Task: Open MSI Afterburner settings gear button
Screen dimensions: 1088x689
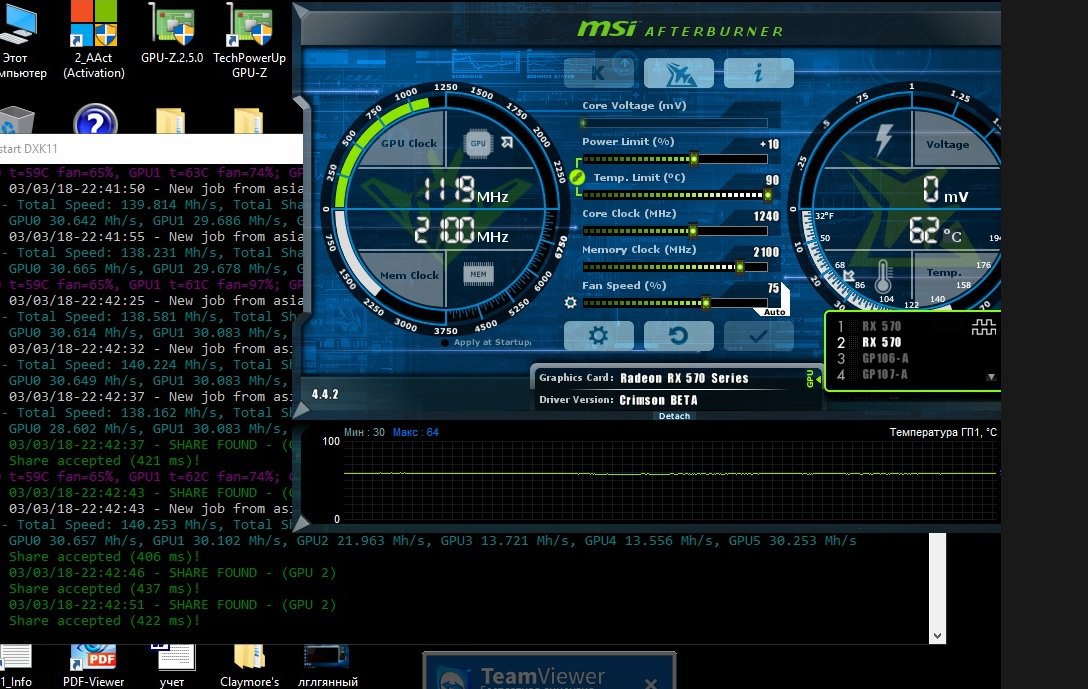Action: (x=598, y=336)
